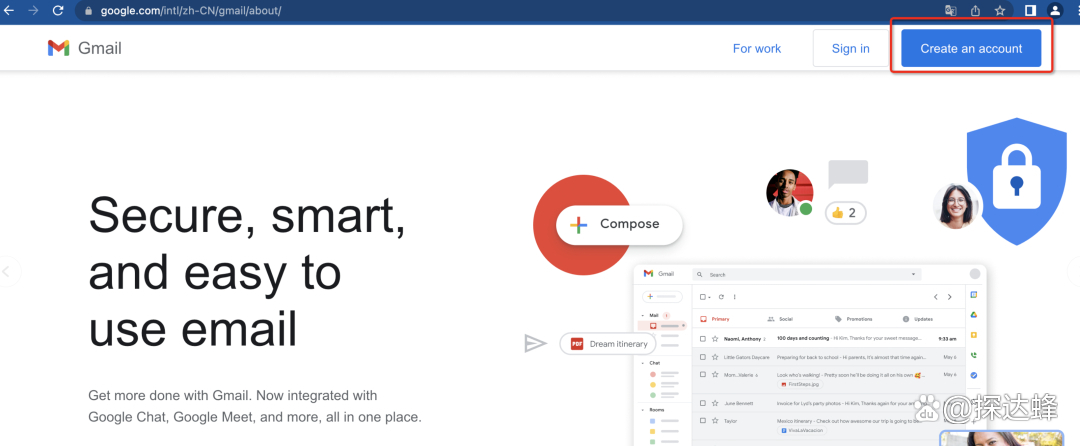The image size is (1080, 446).
Task: Open the FirstSteps.jpg attachment chip
Action: [800, 384]
